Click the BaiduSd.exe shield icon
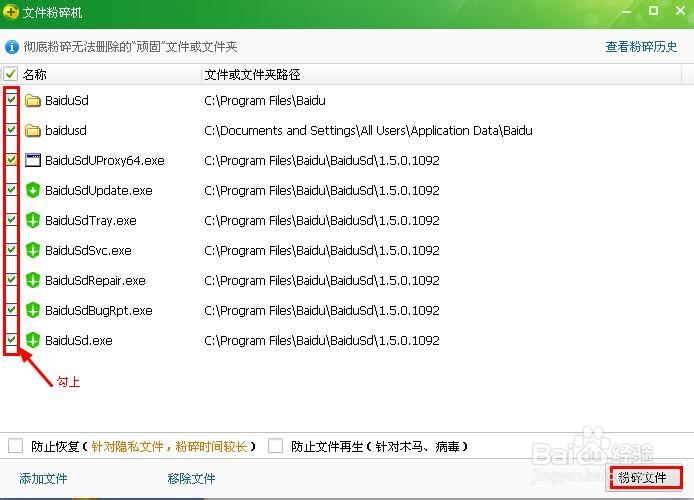The height and width of the screenshot is (500, 694). [33, 340]
